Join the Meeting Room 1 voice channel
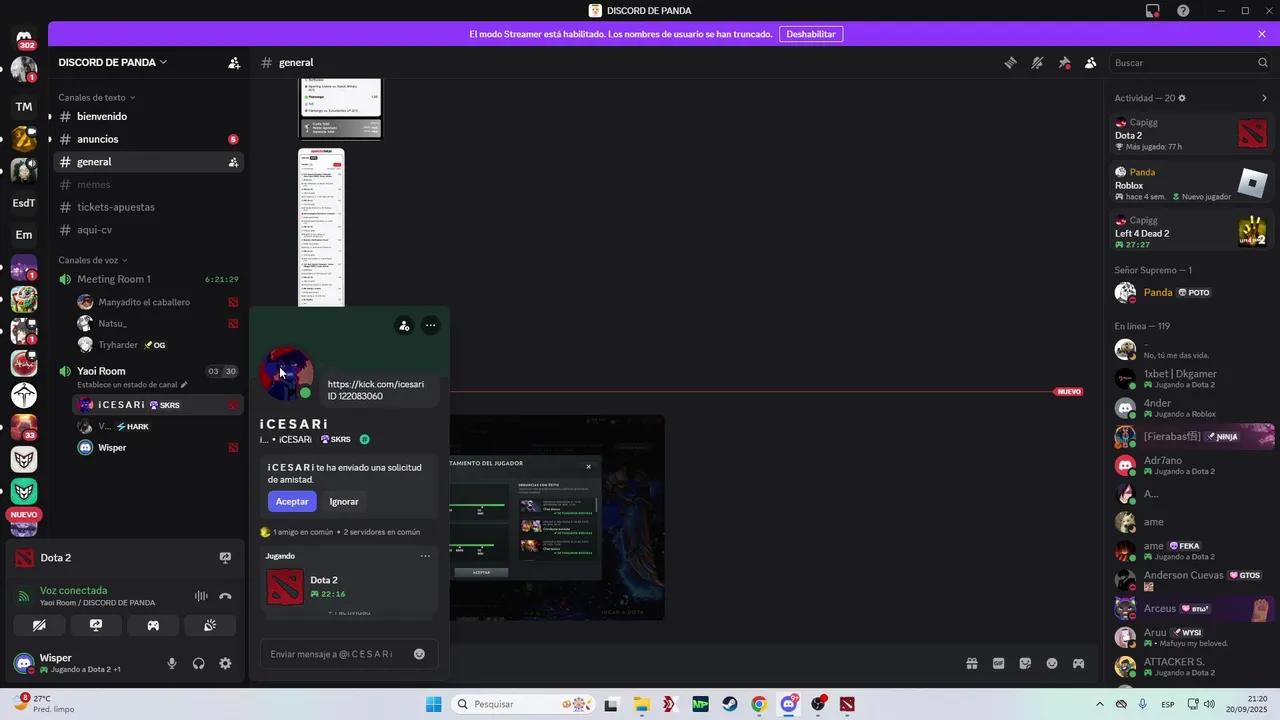Screen dimensions: 1280x720 coord(148,279)
